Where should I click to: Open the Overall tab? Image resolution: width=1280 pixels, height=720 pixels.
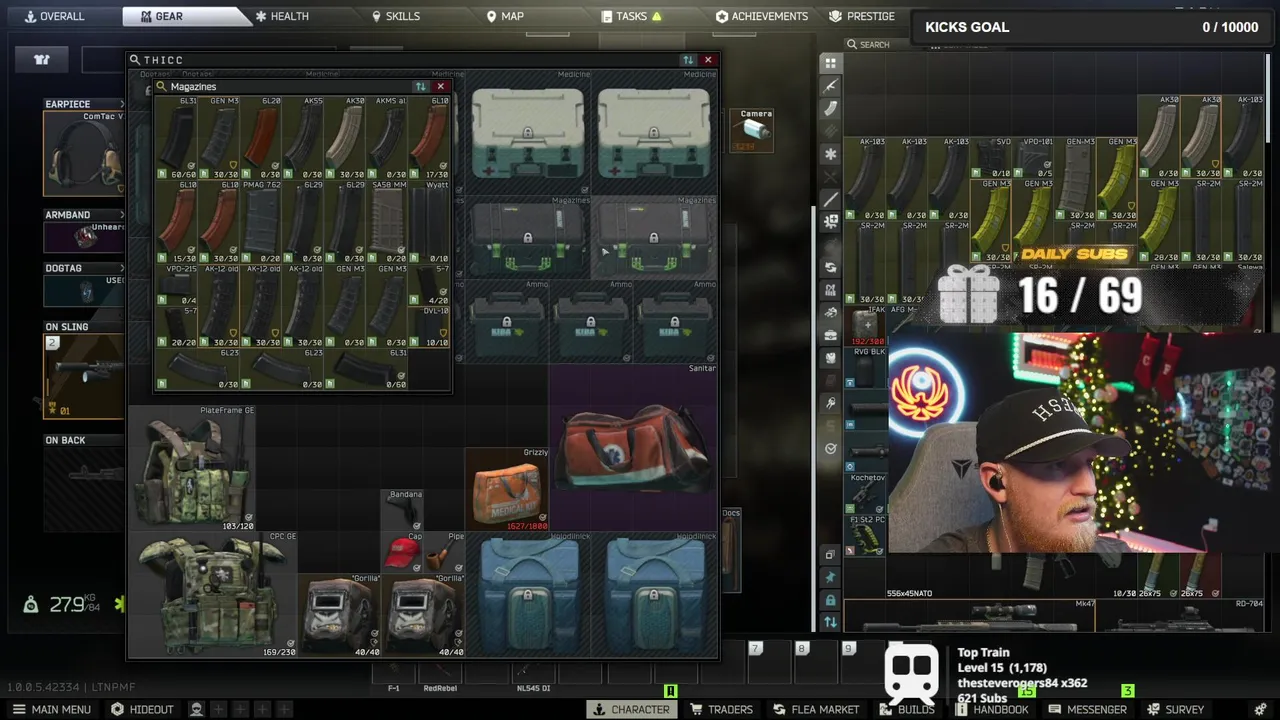coord(55,16)
